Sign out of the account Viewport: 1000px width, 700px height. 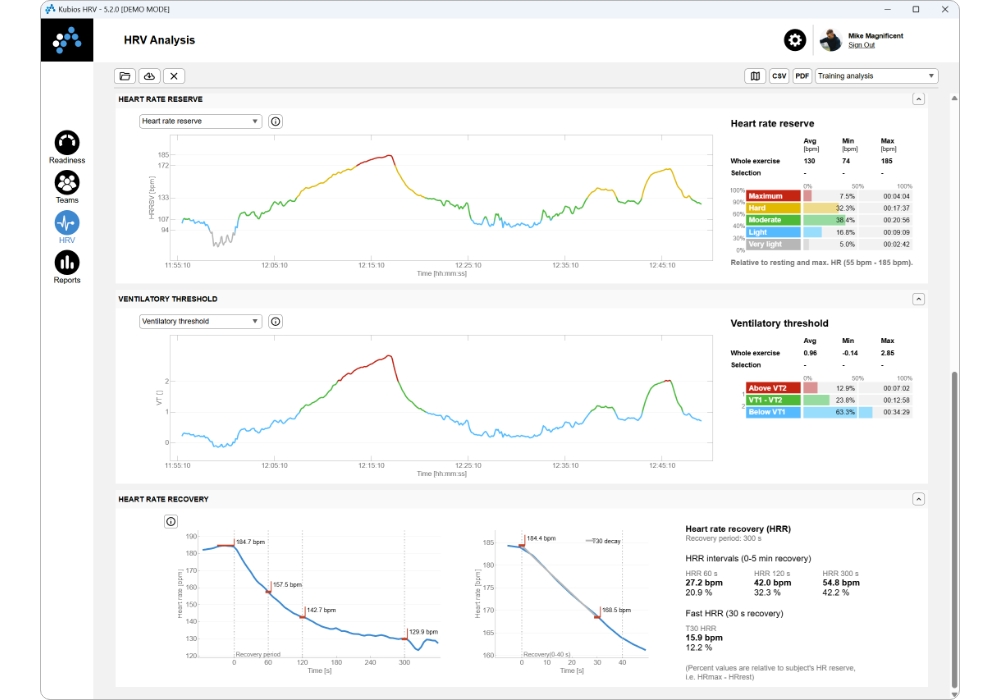(862, 45)
